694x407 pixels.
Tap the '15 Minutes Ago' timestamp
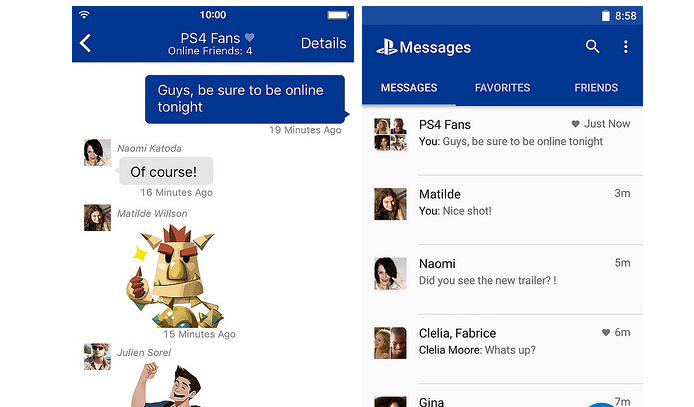click(x=199, y=334)
